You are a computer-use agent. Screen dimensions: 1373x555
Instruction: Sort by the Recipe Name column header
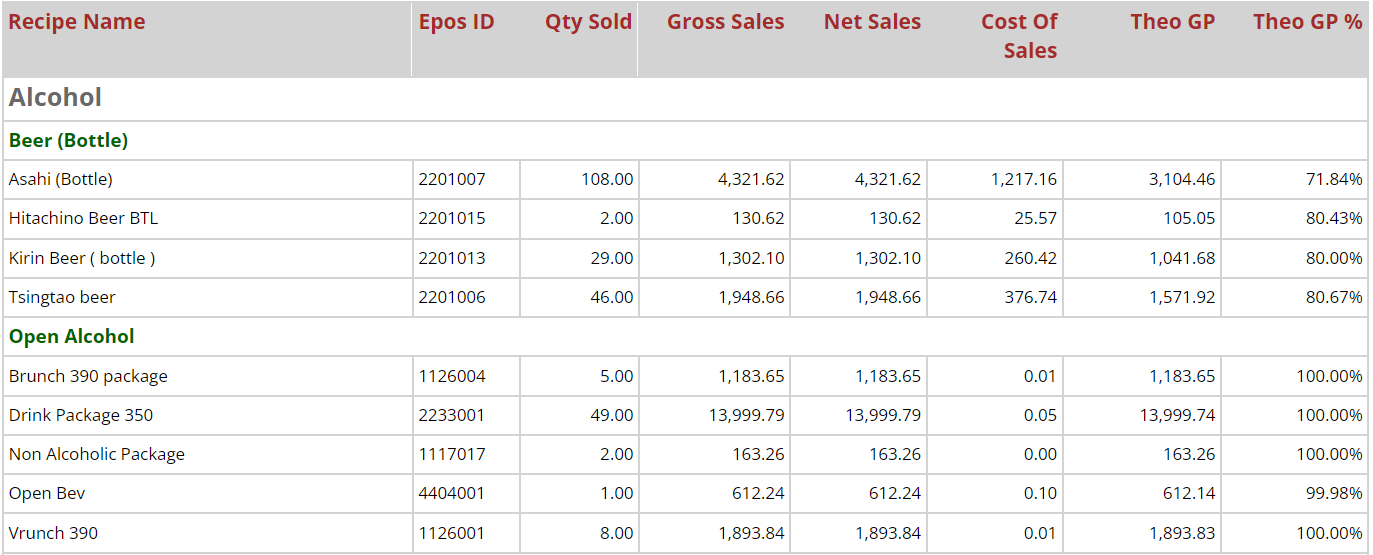point(77,22)
